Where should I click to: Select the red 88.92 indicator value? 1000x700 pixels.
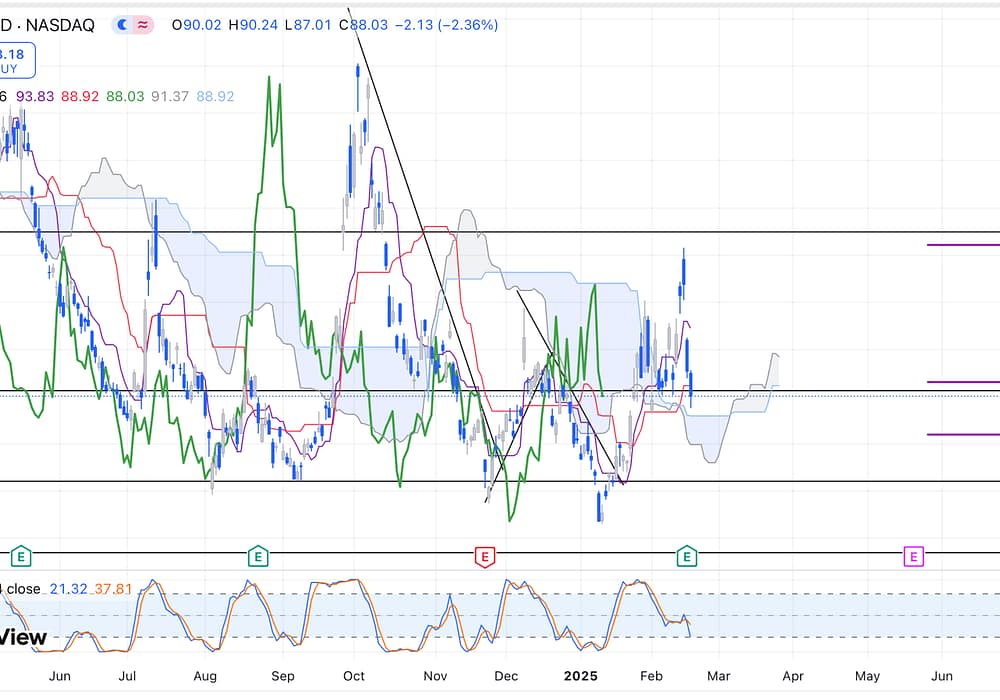coord(78,97)
